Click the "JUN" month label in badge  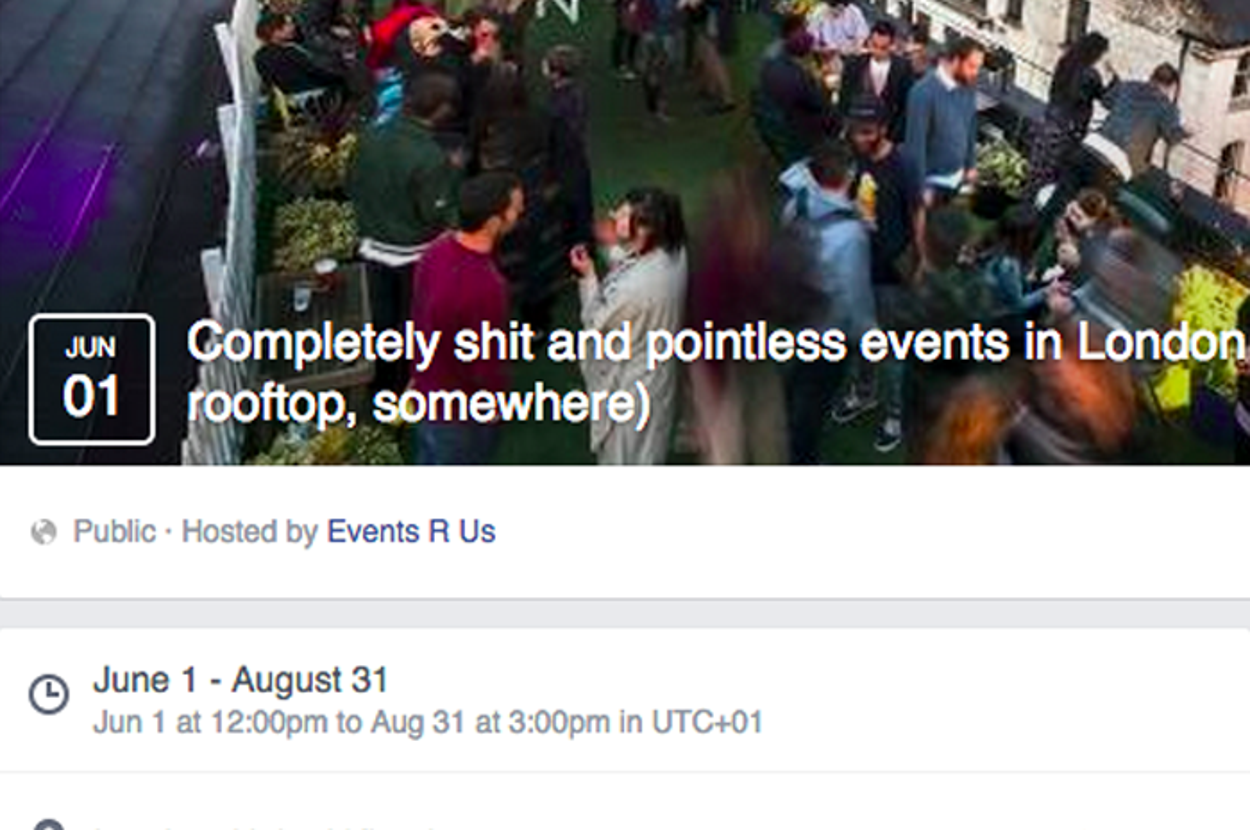coord(91,348)
